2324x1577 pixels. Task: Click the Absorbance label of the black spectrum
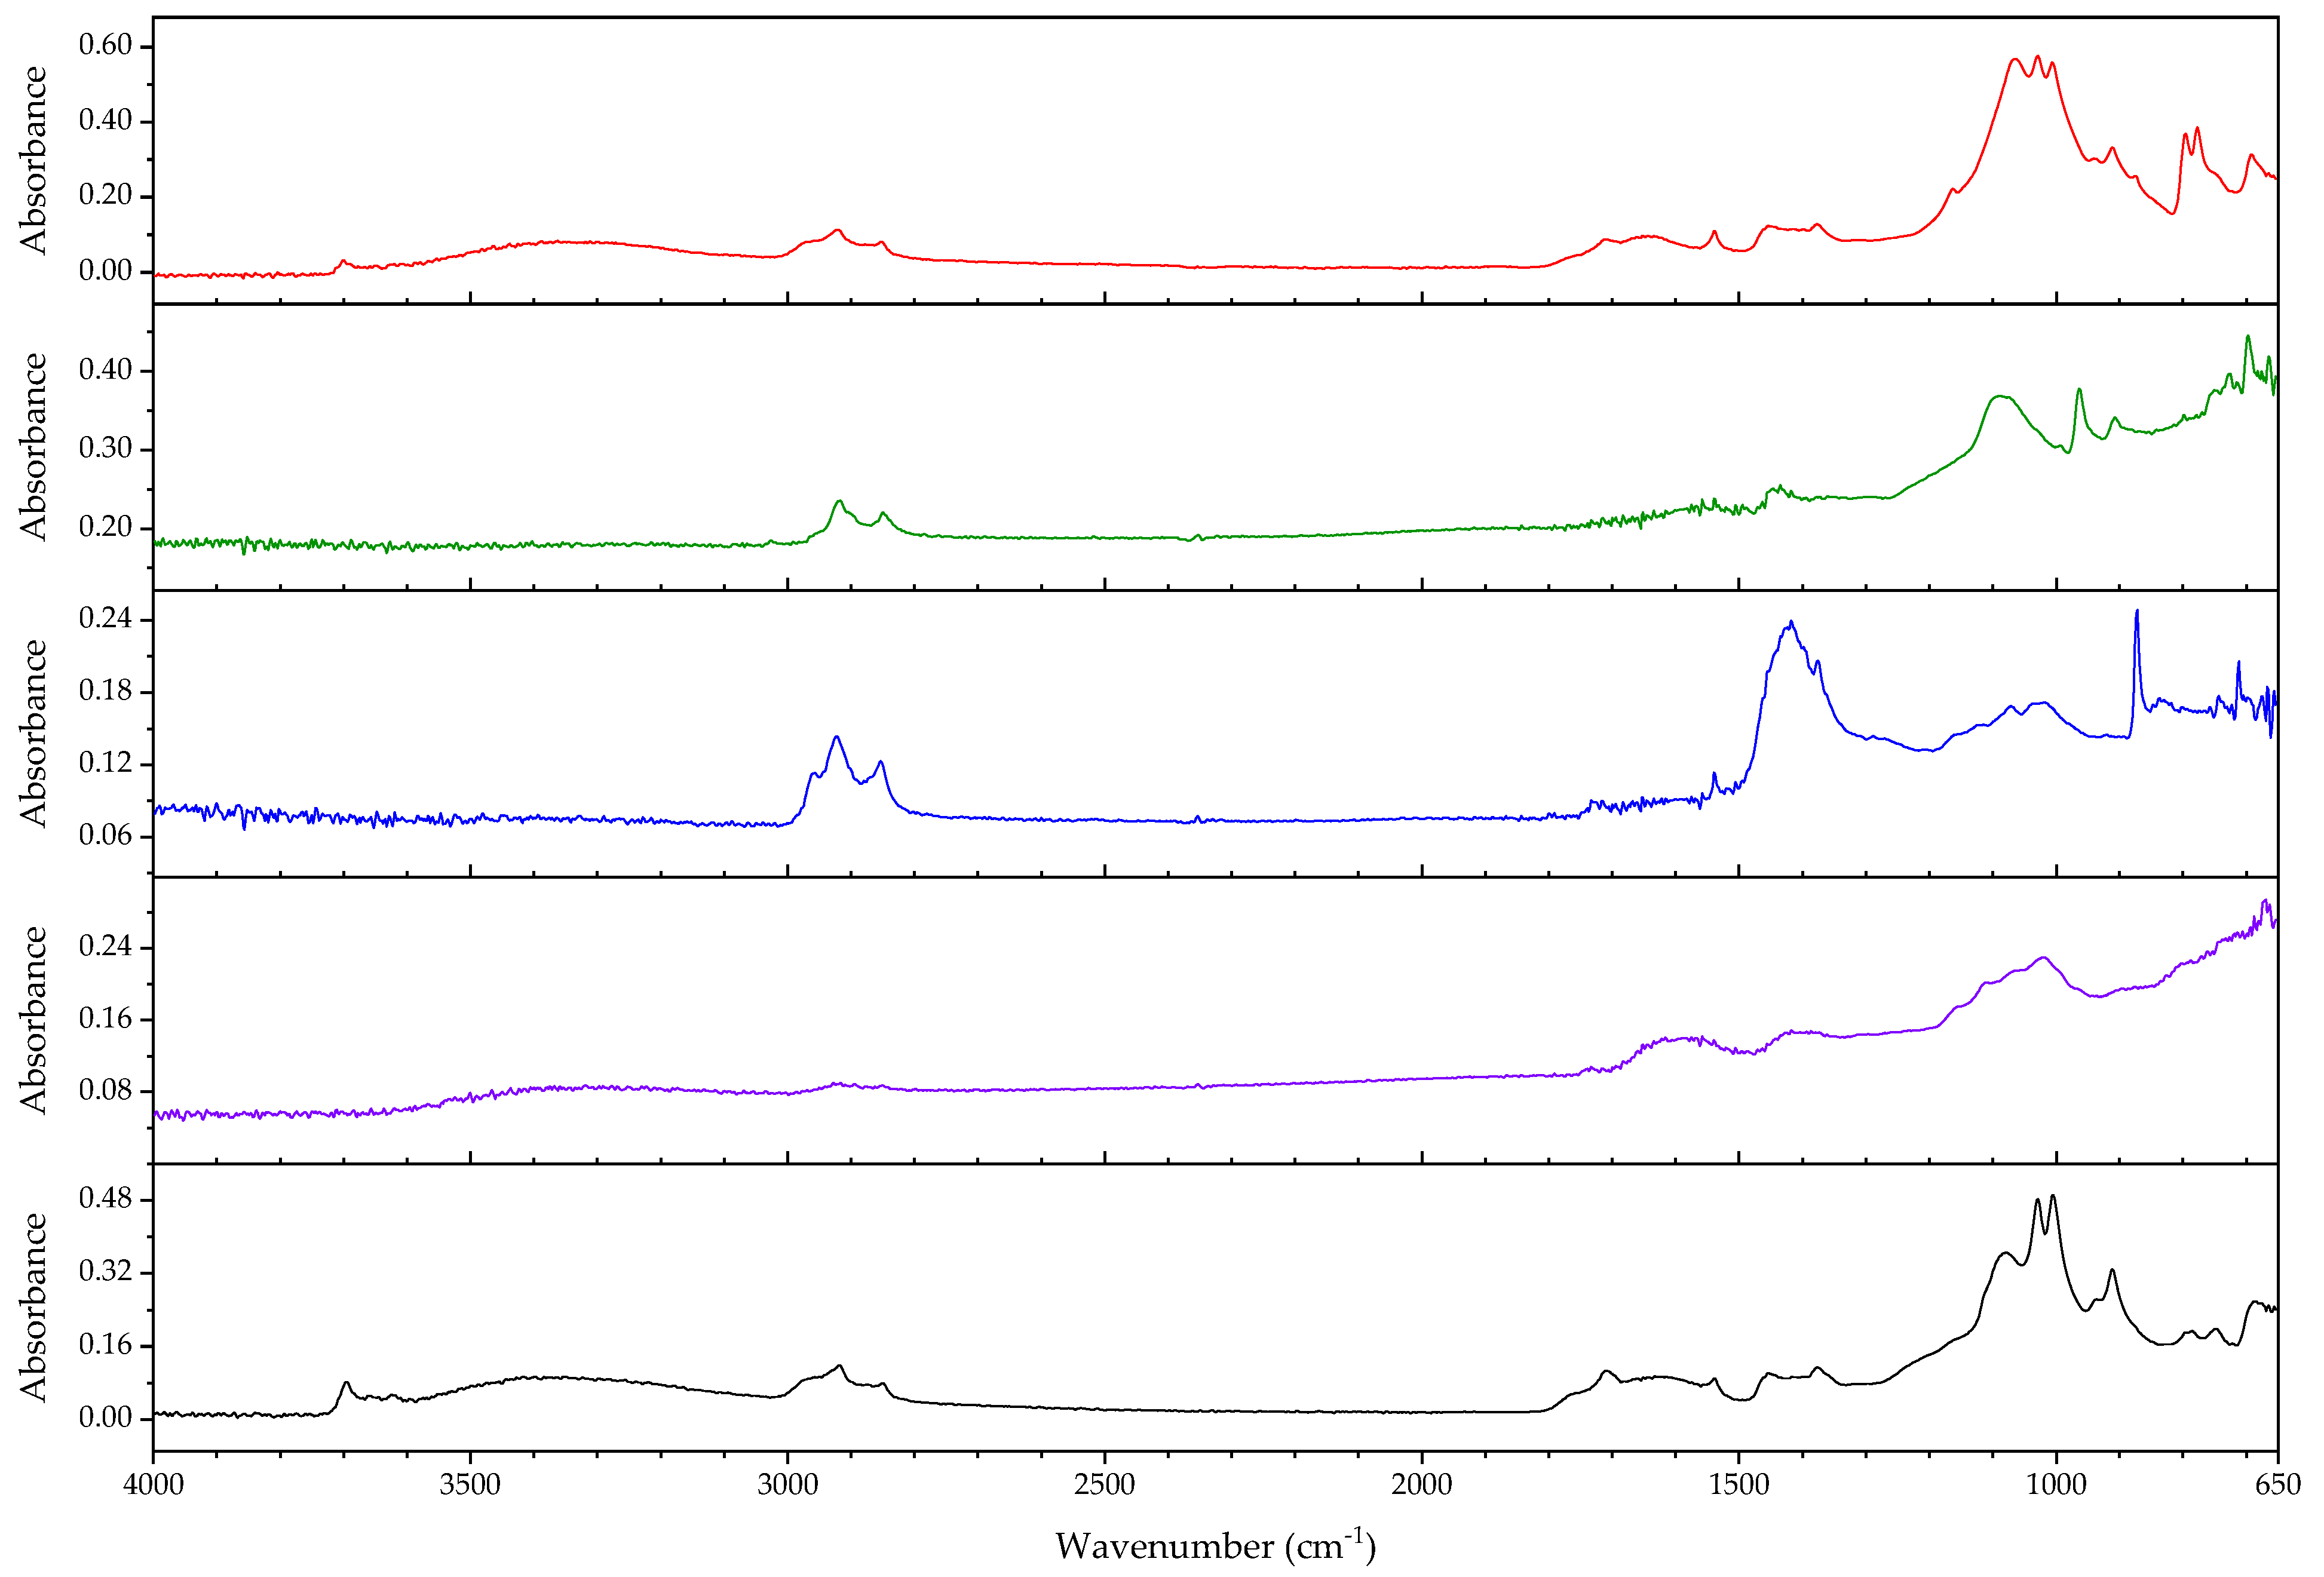click(34, 1307)
